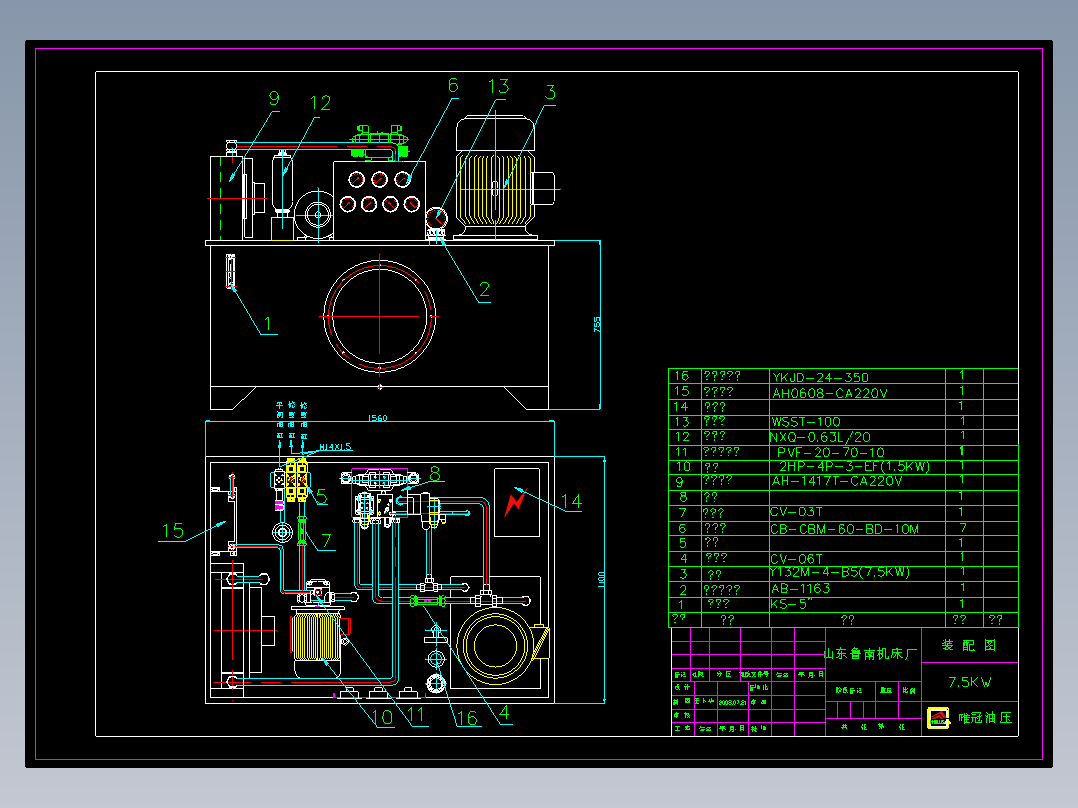Select callout number 2 on the drawing
Screen dimensions: 1078x808
[x=484, y=290]
